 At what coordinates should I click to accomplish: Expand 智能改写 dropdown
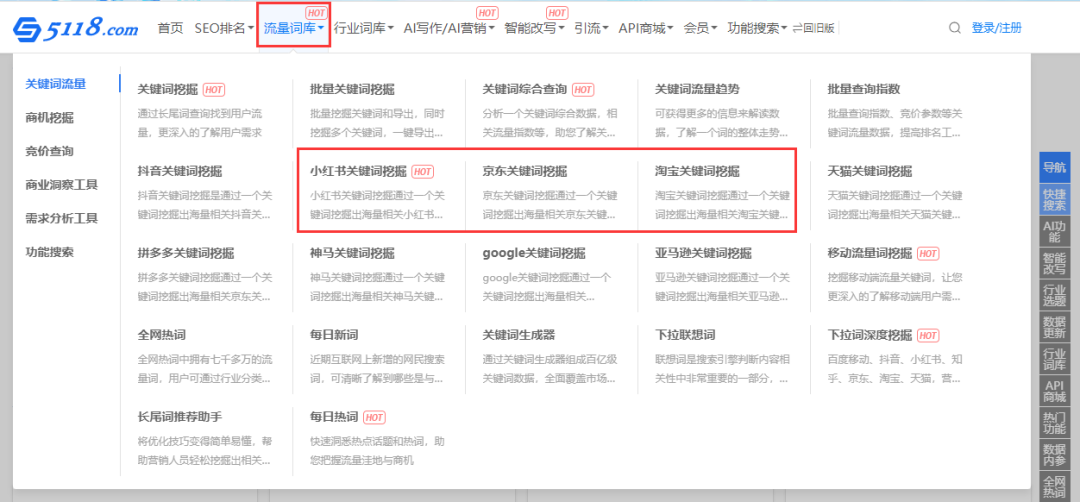[x=534, y=28]
